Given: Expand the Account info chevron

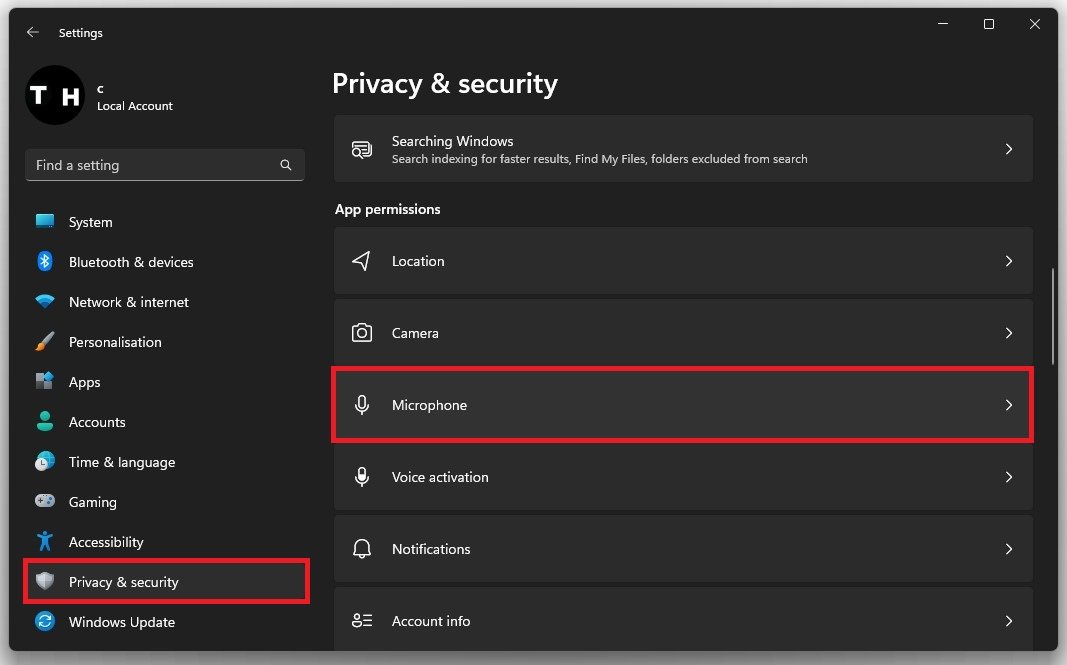Looking at the screenshot, I should click(x=1009, y=621).
